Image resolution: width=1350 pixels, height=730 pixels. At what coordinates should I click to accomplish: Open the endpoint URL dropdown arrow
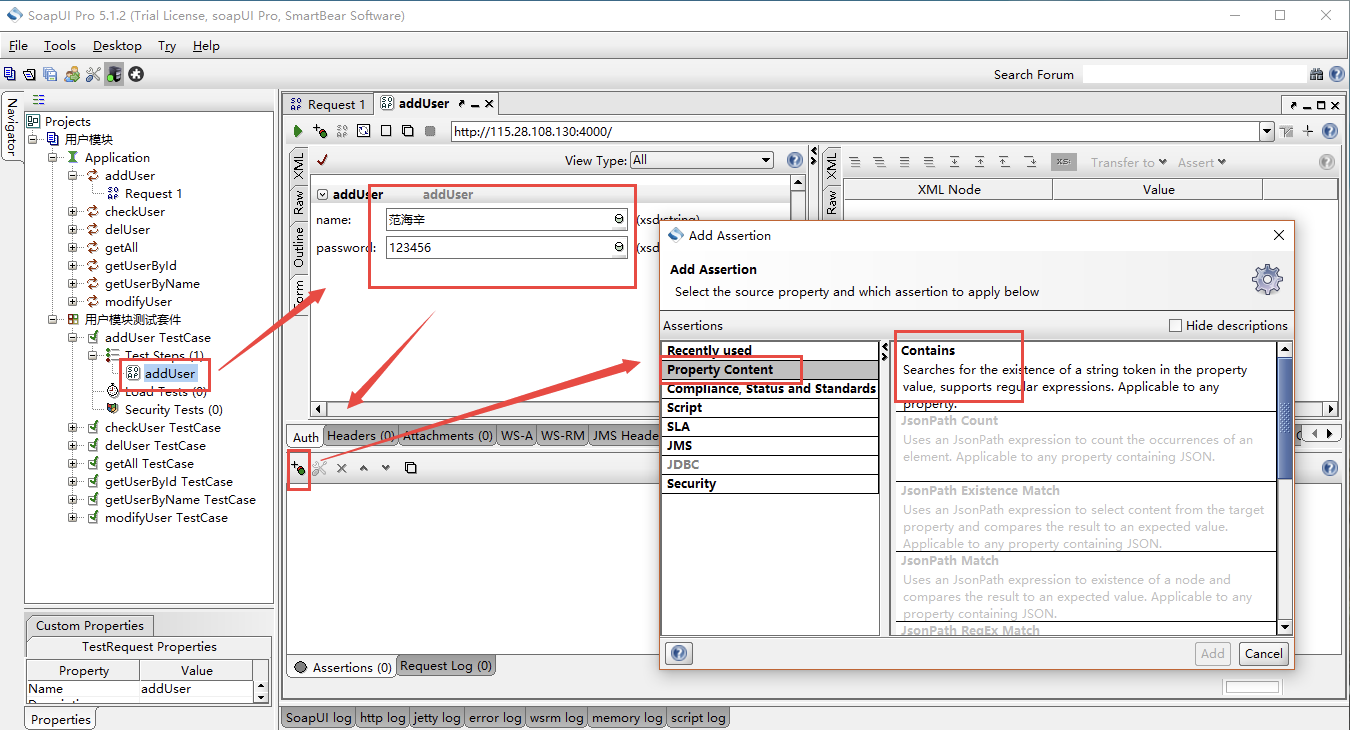[x=1267, y=131]
